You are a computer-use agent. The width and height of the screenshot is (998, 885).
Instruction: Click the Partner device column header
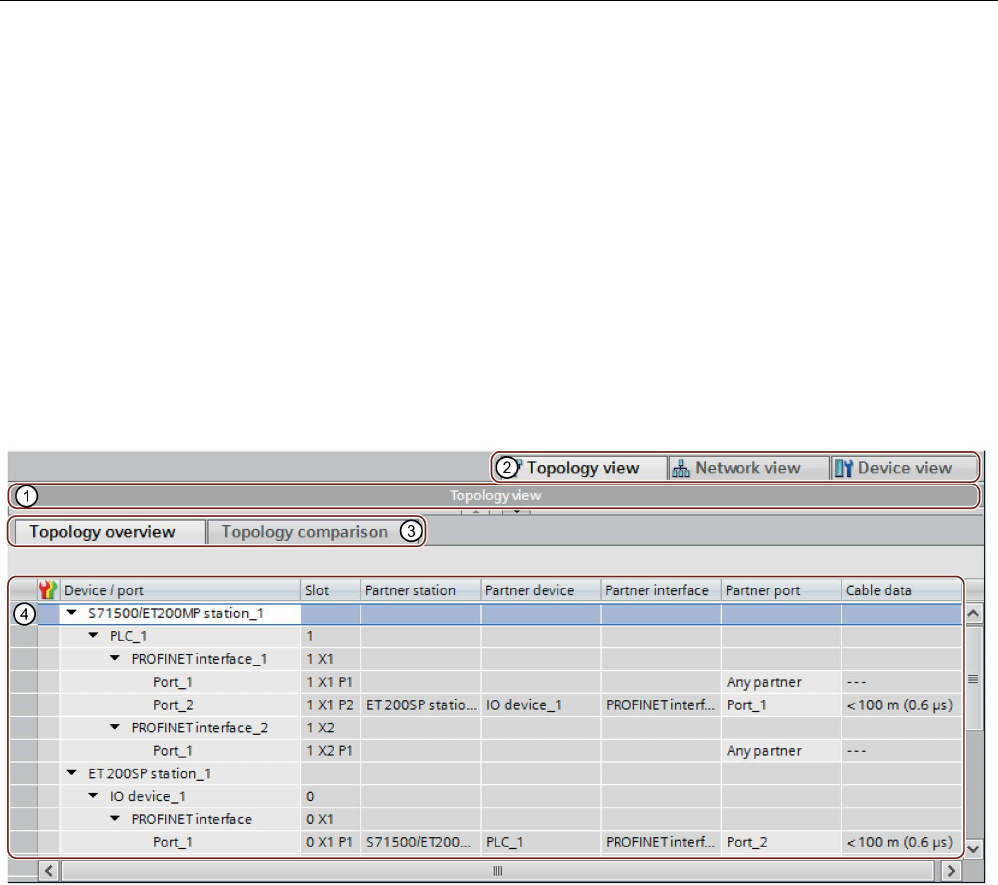(540, 590)
